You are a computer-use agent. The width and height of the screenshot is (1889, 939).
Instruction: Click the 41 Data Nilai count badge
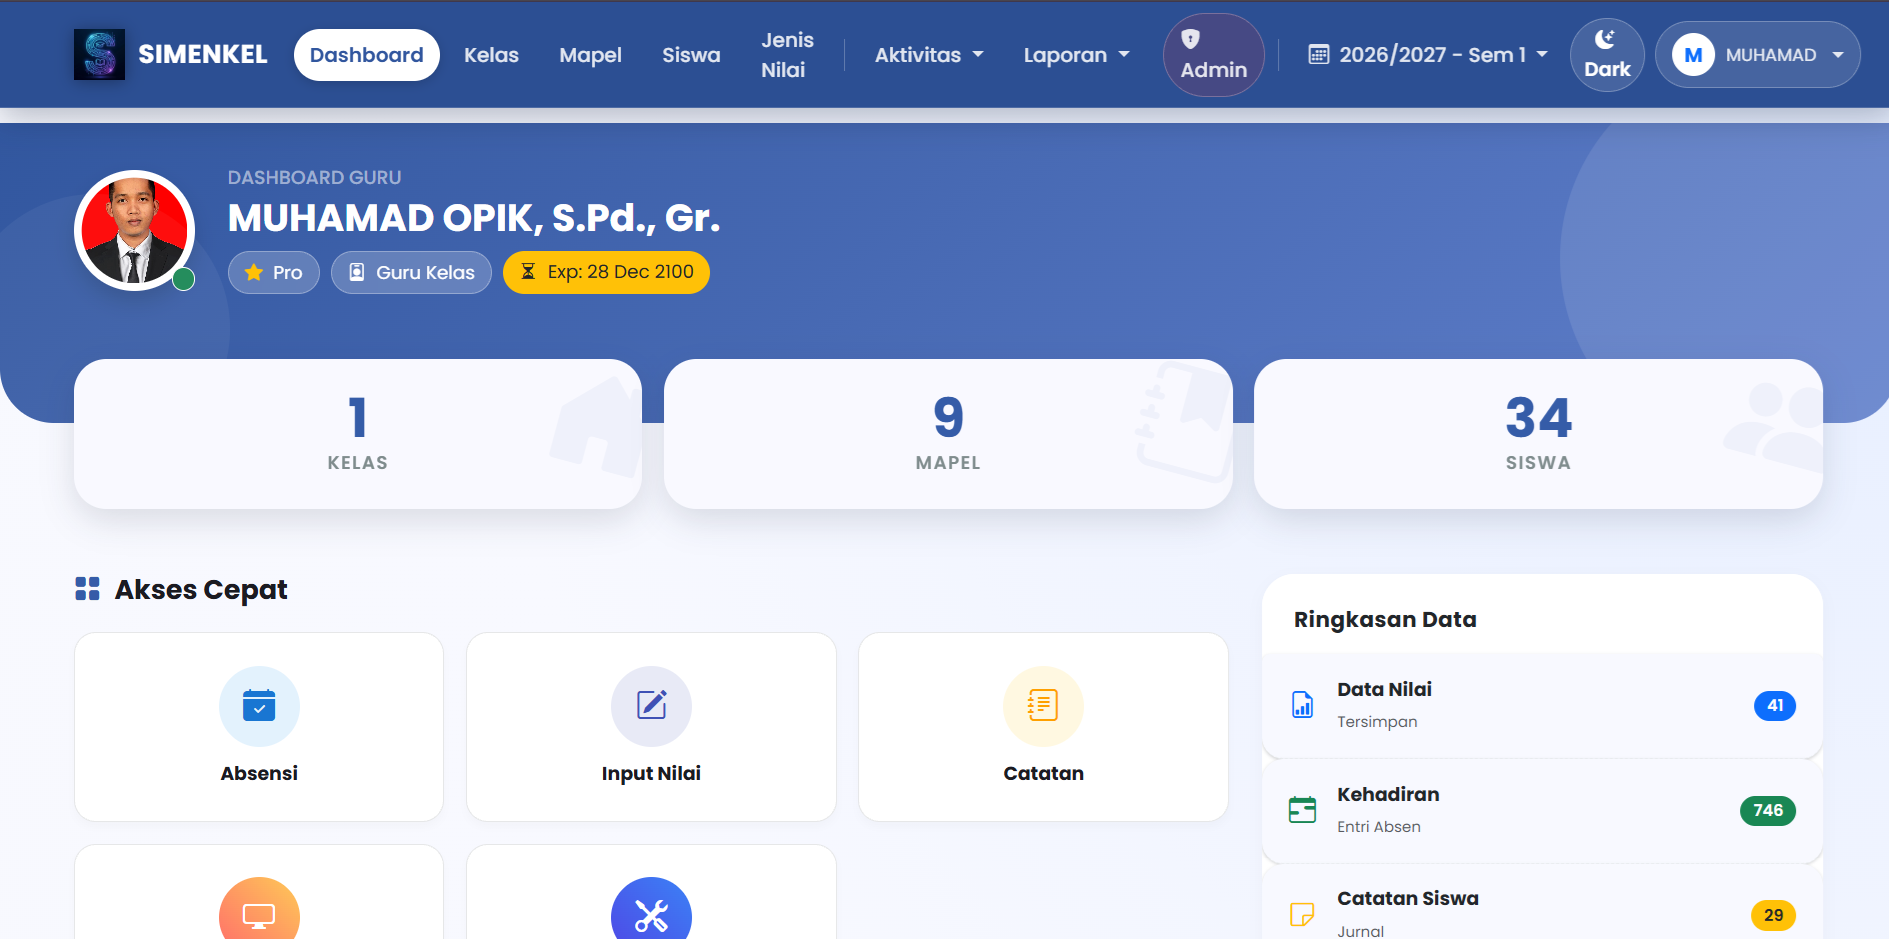click(x=1775, y=705)
